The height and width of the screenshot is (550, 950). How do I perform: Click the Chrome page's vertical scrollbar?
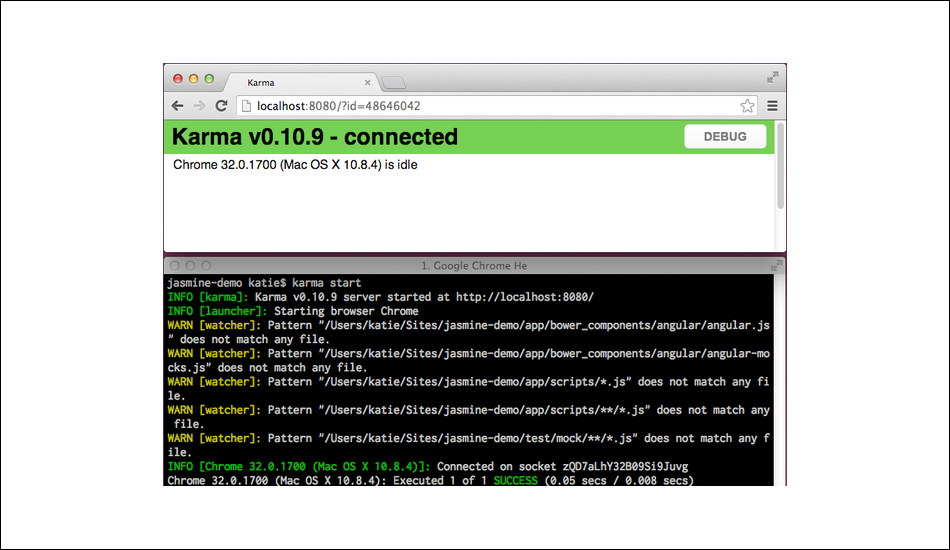click(780, 167)
